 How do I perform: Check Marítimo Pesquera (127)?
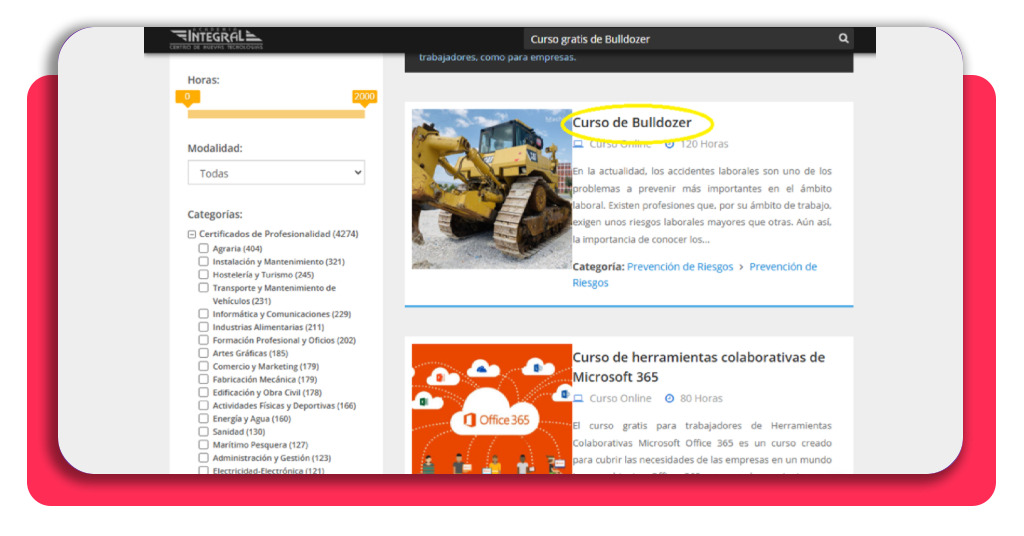click(204, 445)
